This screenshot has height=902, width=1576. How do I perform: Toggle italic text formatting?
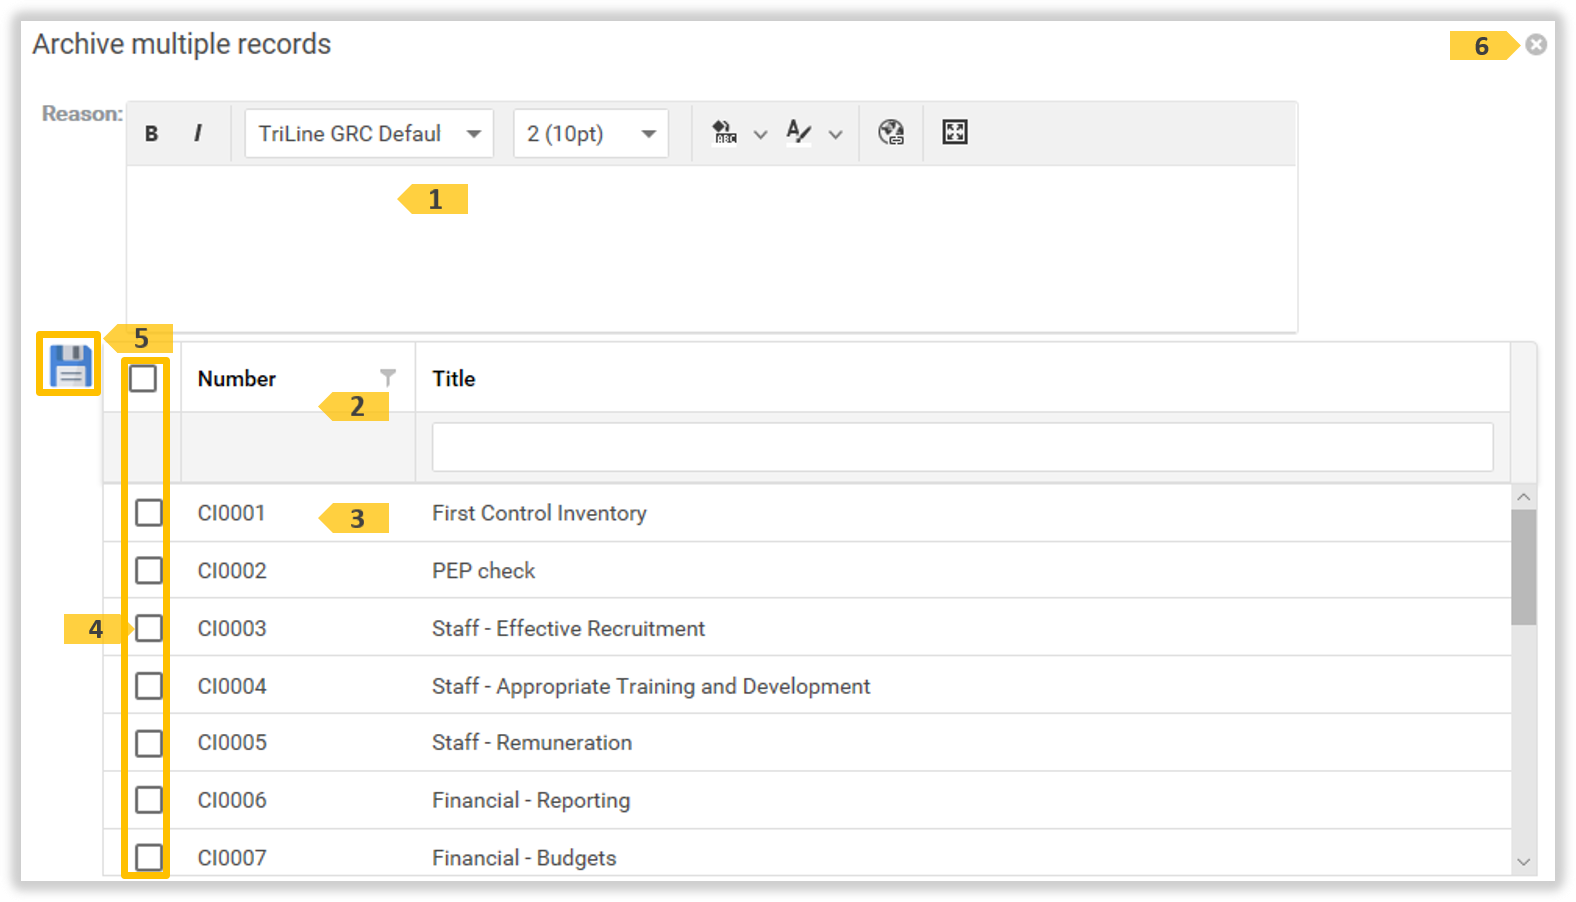point(198,133)
